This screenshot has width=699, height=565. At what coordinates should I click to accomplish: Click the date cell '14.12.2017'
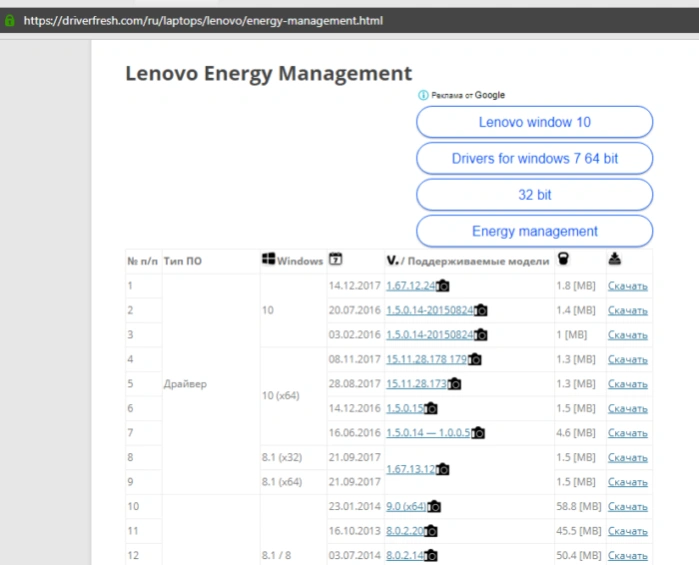[354, 286]
